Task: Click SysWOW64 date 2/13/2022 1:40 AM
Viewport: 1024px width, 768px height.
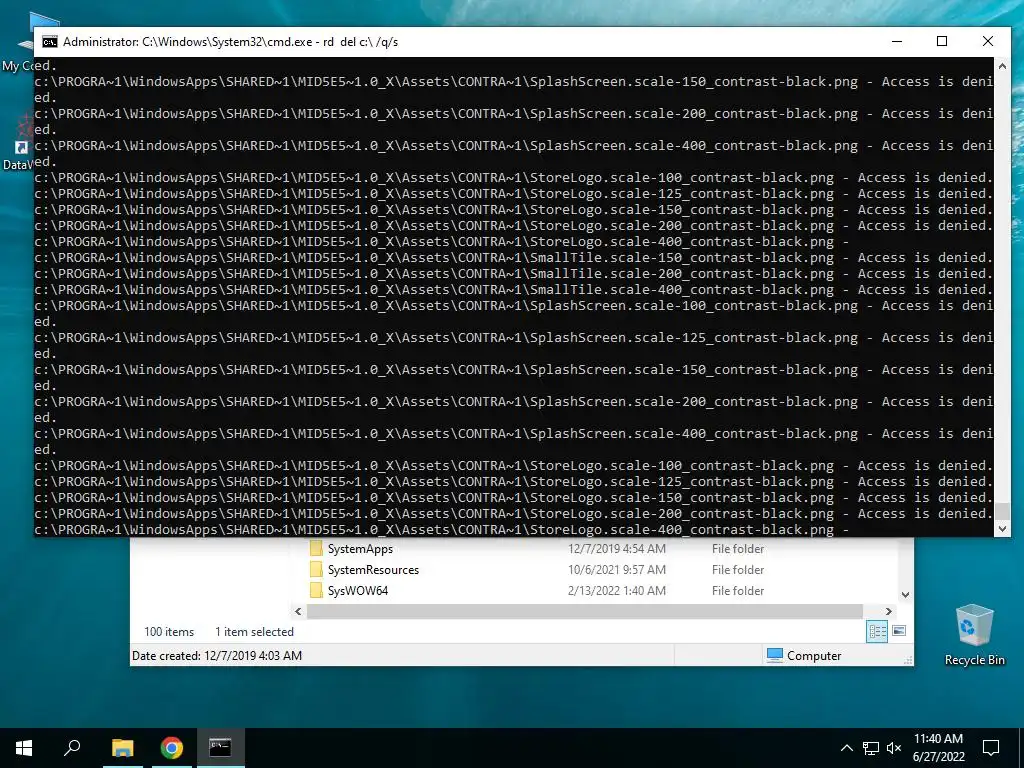Action: [x=617, y=590]
